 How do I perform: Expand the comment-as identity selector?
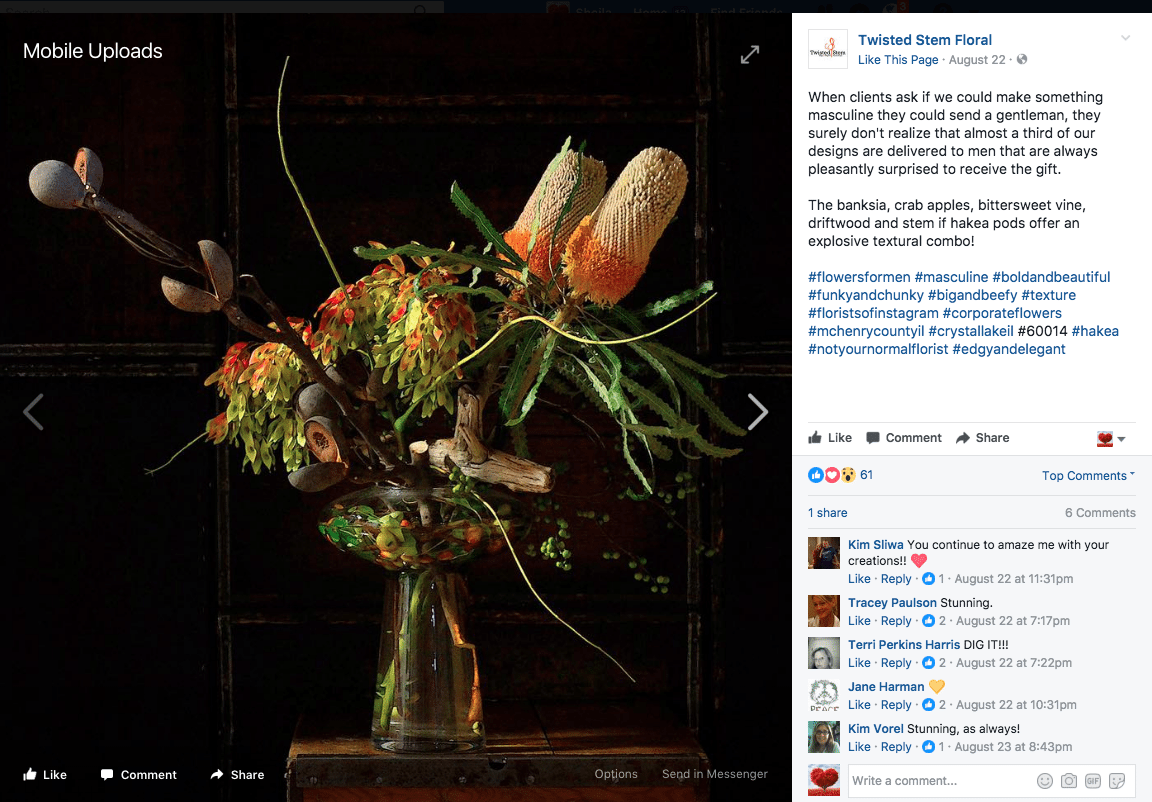click(x=1111, y=438)
